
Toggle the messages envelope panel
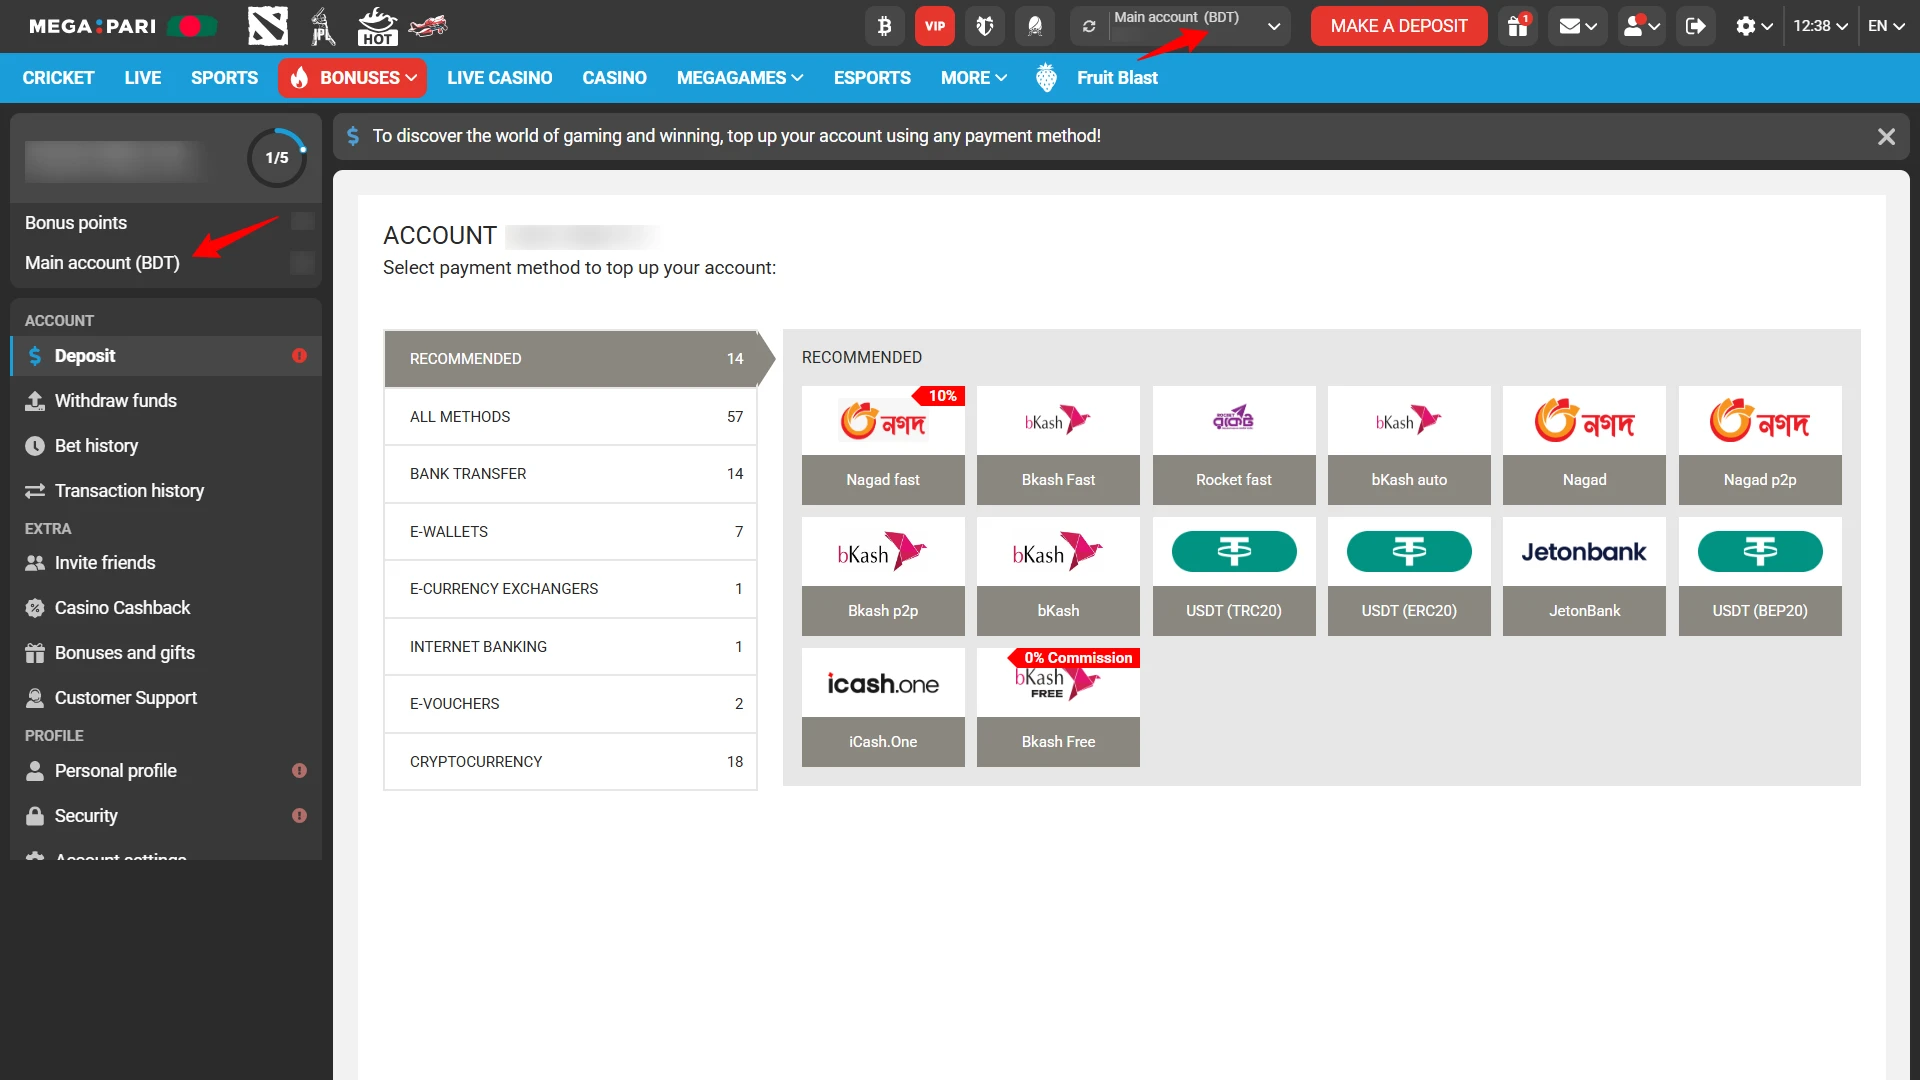[x=1577, y=26]
